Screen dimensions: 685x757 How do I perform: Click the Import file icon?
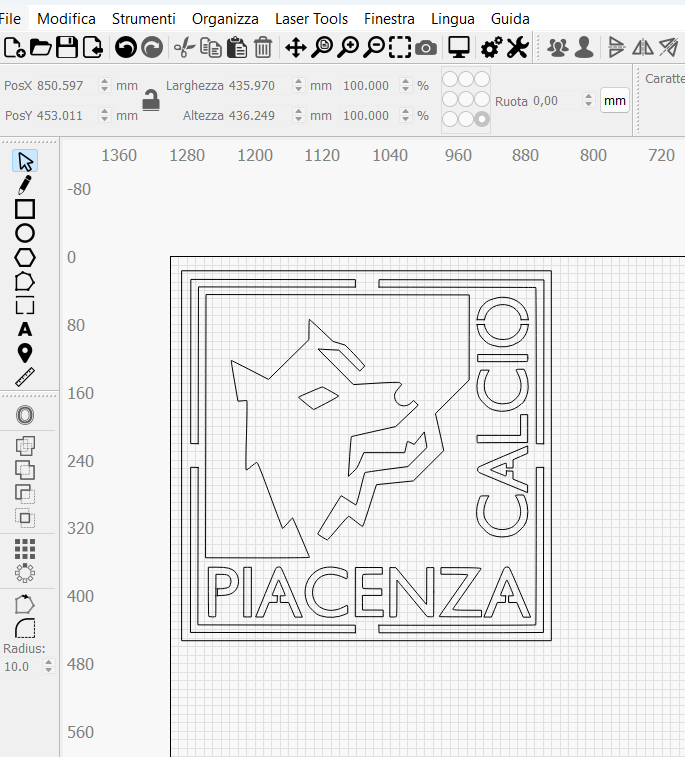point(93,48)
